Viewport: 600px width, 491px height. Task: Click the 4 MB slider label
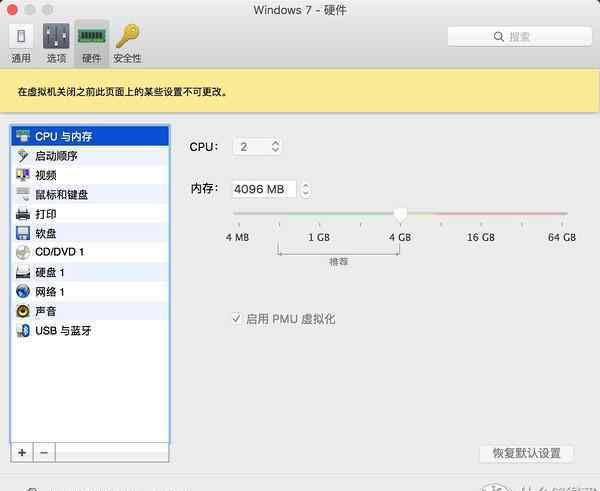[237, 237]
